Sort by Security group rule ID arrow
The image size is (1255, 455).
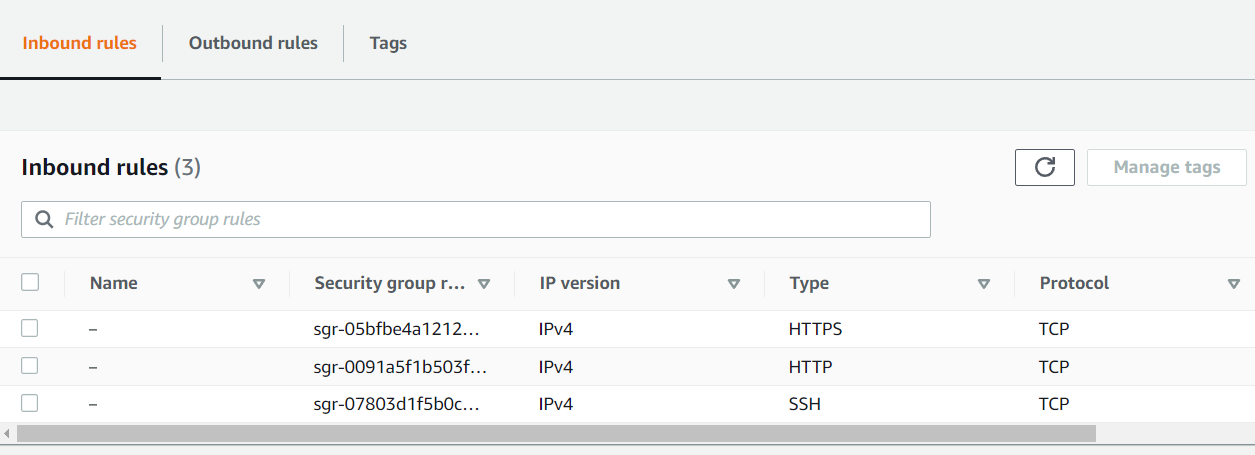tap(484, 284)
